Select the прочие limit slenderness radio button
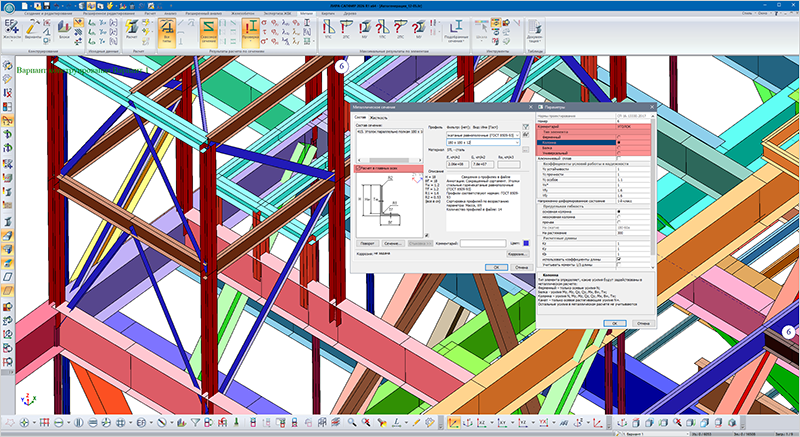This screenshot has width=800, height=437. pos(619,222)
